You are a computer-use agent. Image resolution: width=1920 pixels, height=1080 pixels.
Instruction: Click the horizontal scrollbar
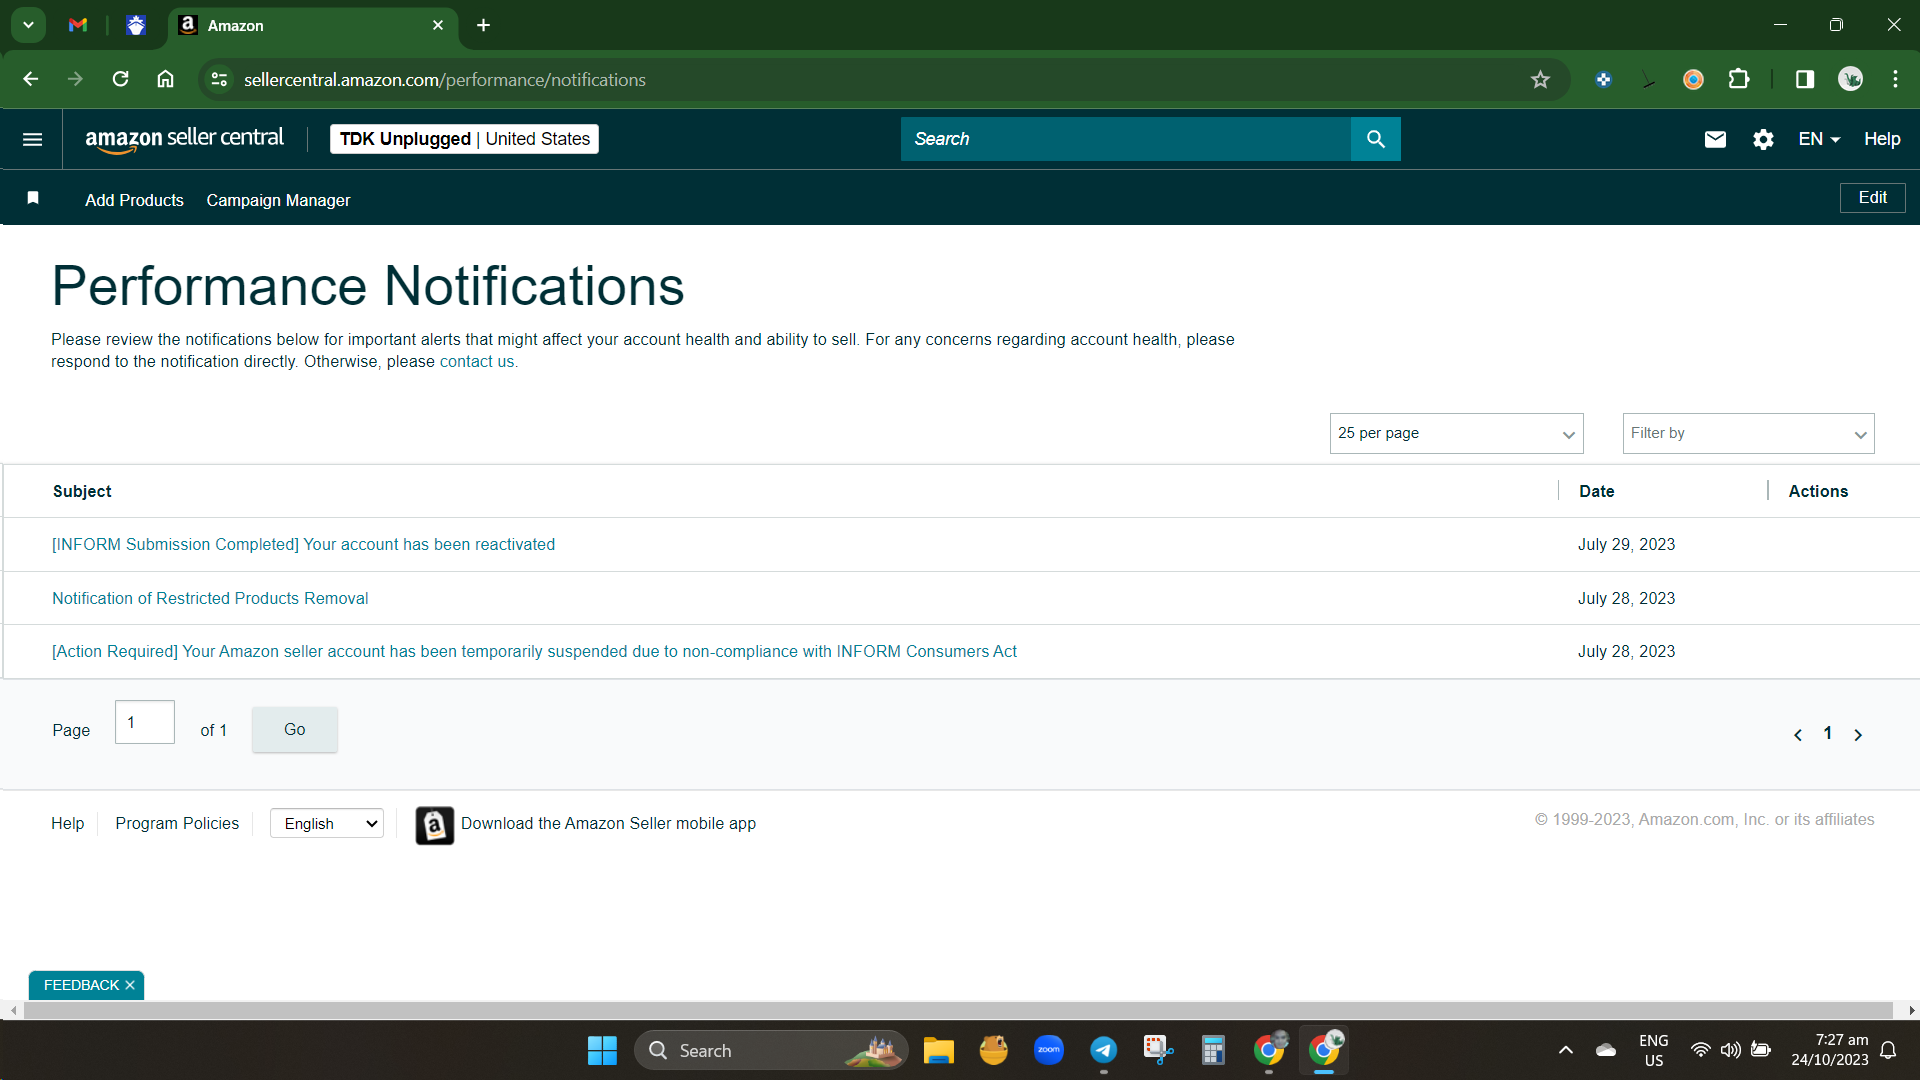coord(958,1011)
